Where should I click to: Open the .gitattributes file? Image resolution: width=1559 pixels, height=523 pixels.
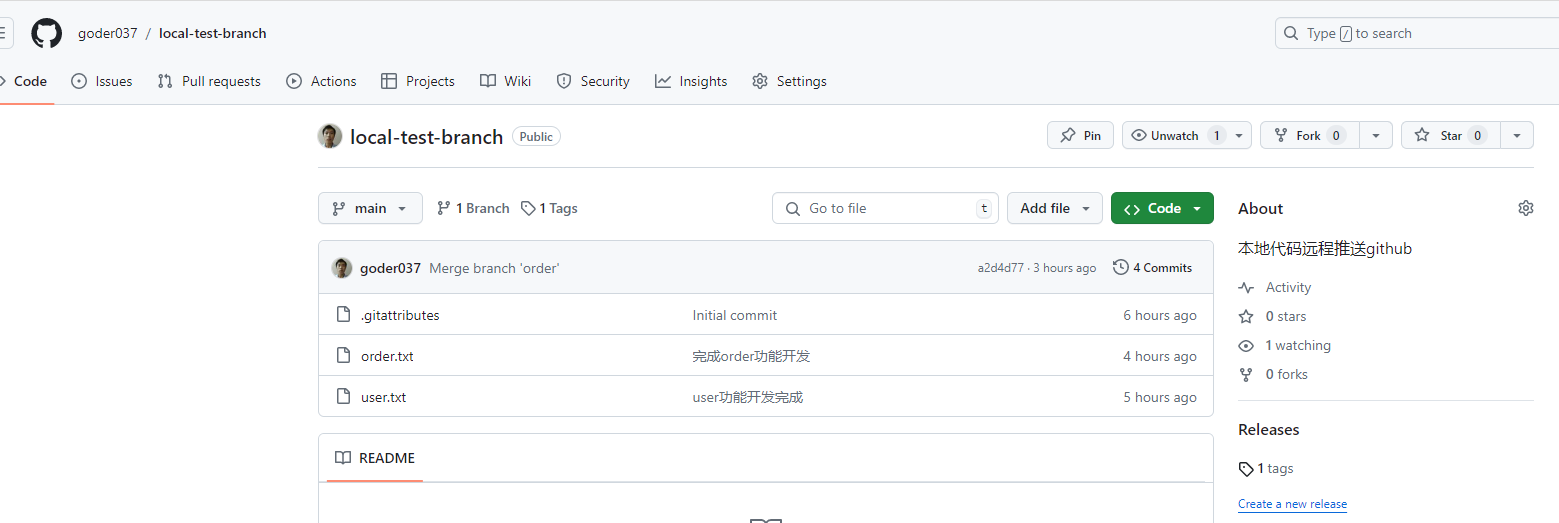[x=400, y=315]
